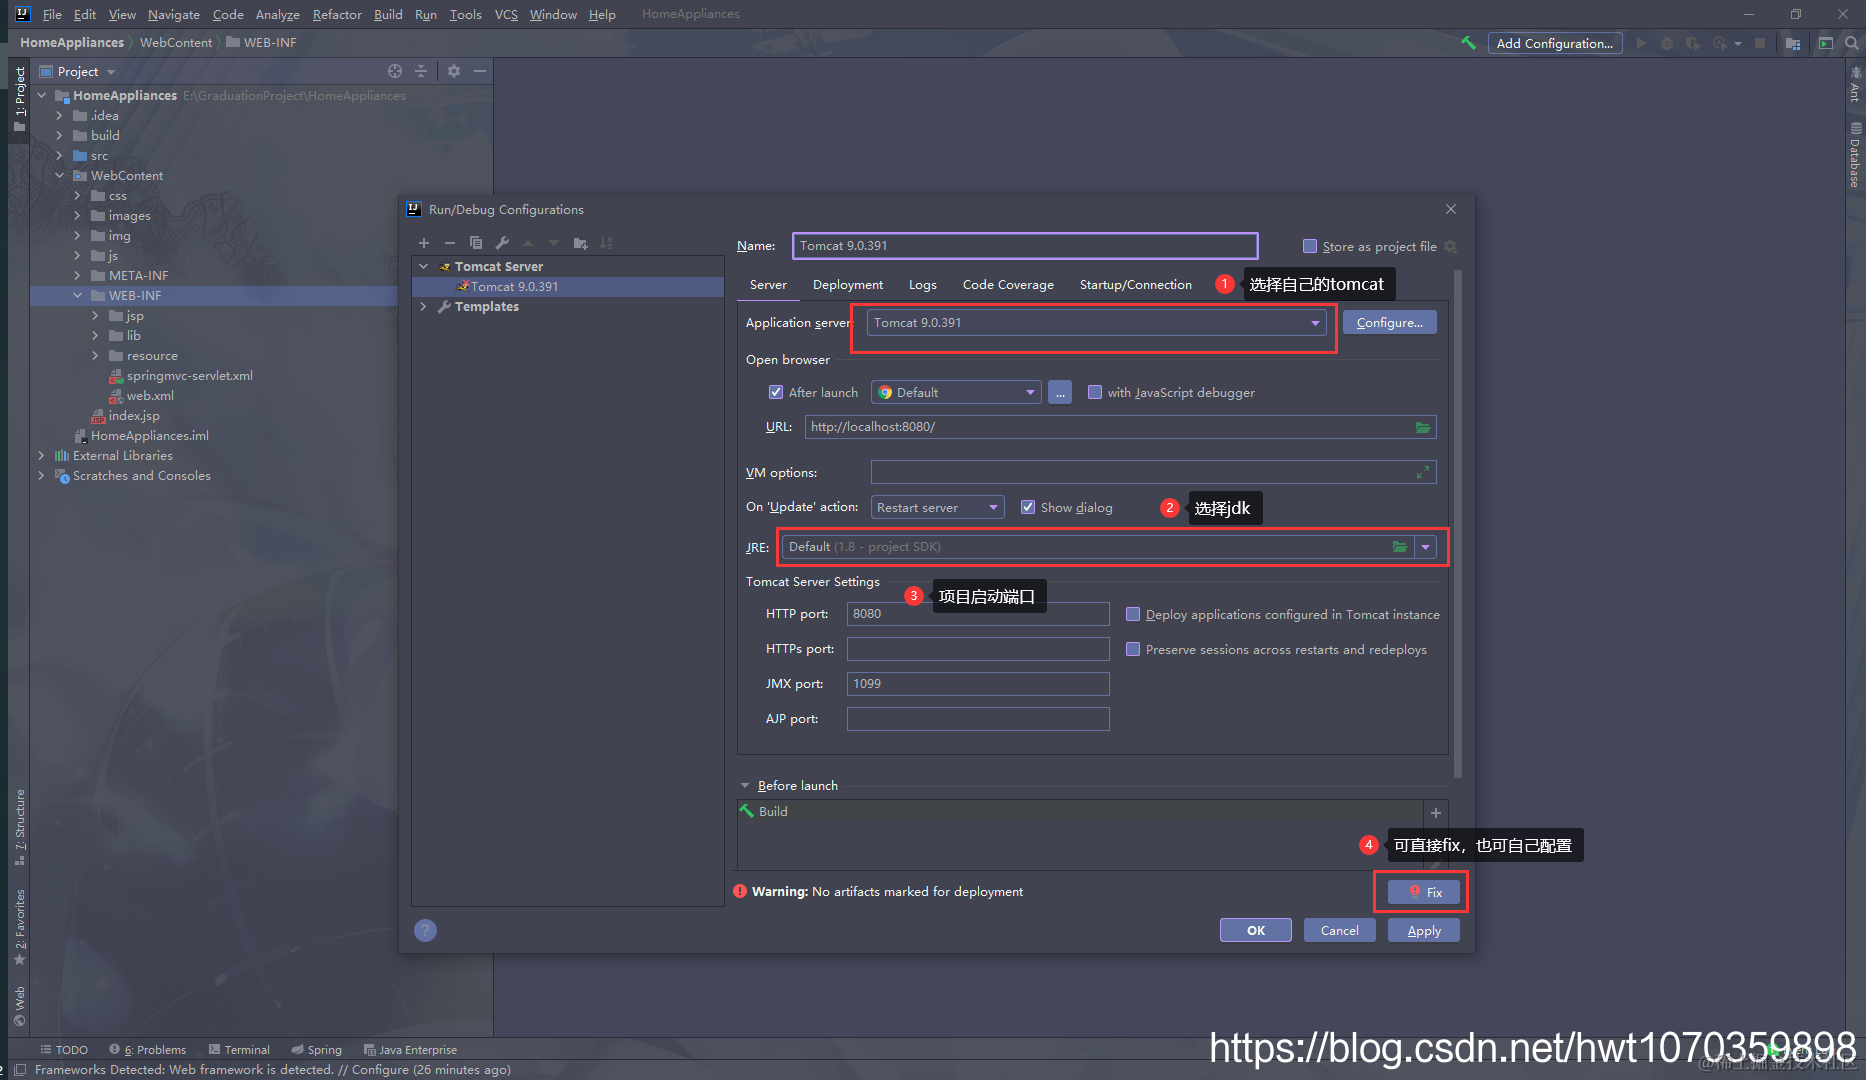Open the On 'Update' action dropdown
Screen dimensions: 1866x1080
pos(937,508)
